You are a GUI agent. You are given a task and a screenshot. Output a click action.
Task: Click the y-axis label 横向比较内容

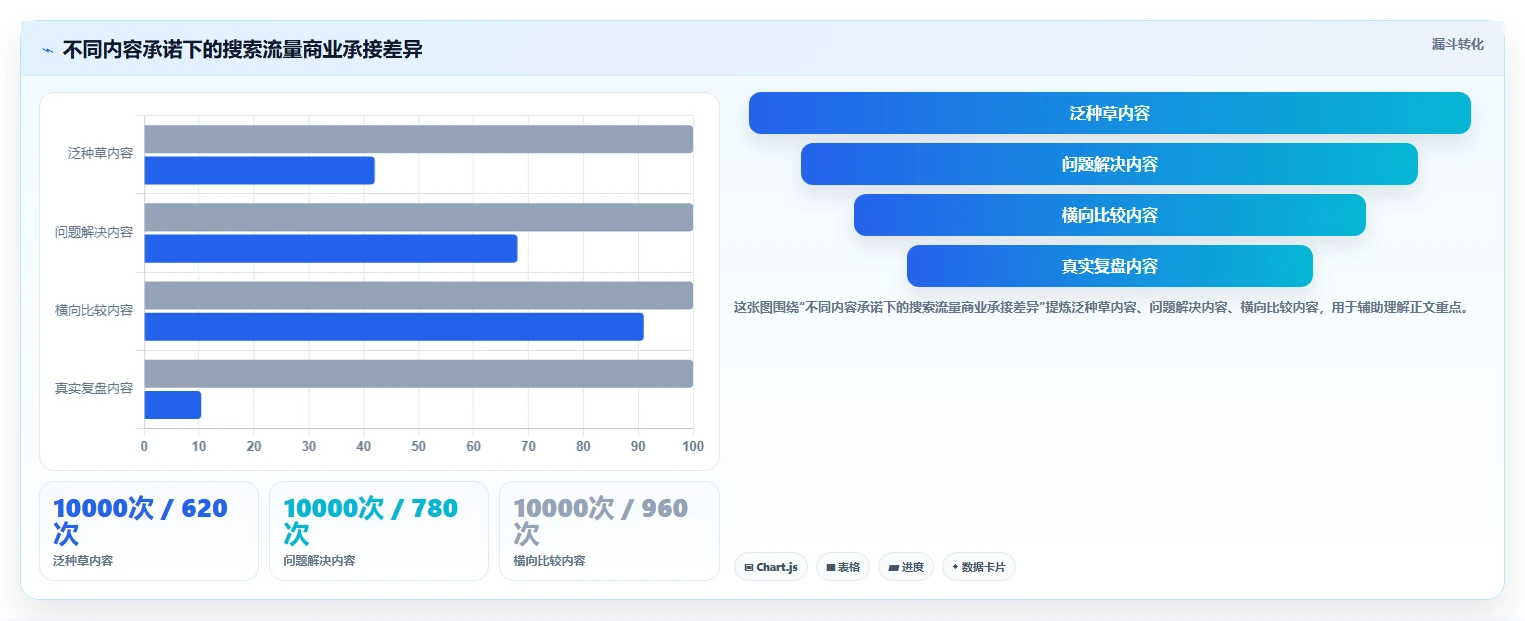94,310
